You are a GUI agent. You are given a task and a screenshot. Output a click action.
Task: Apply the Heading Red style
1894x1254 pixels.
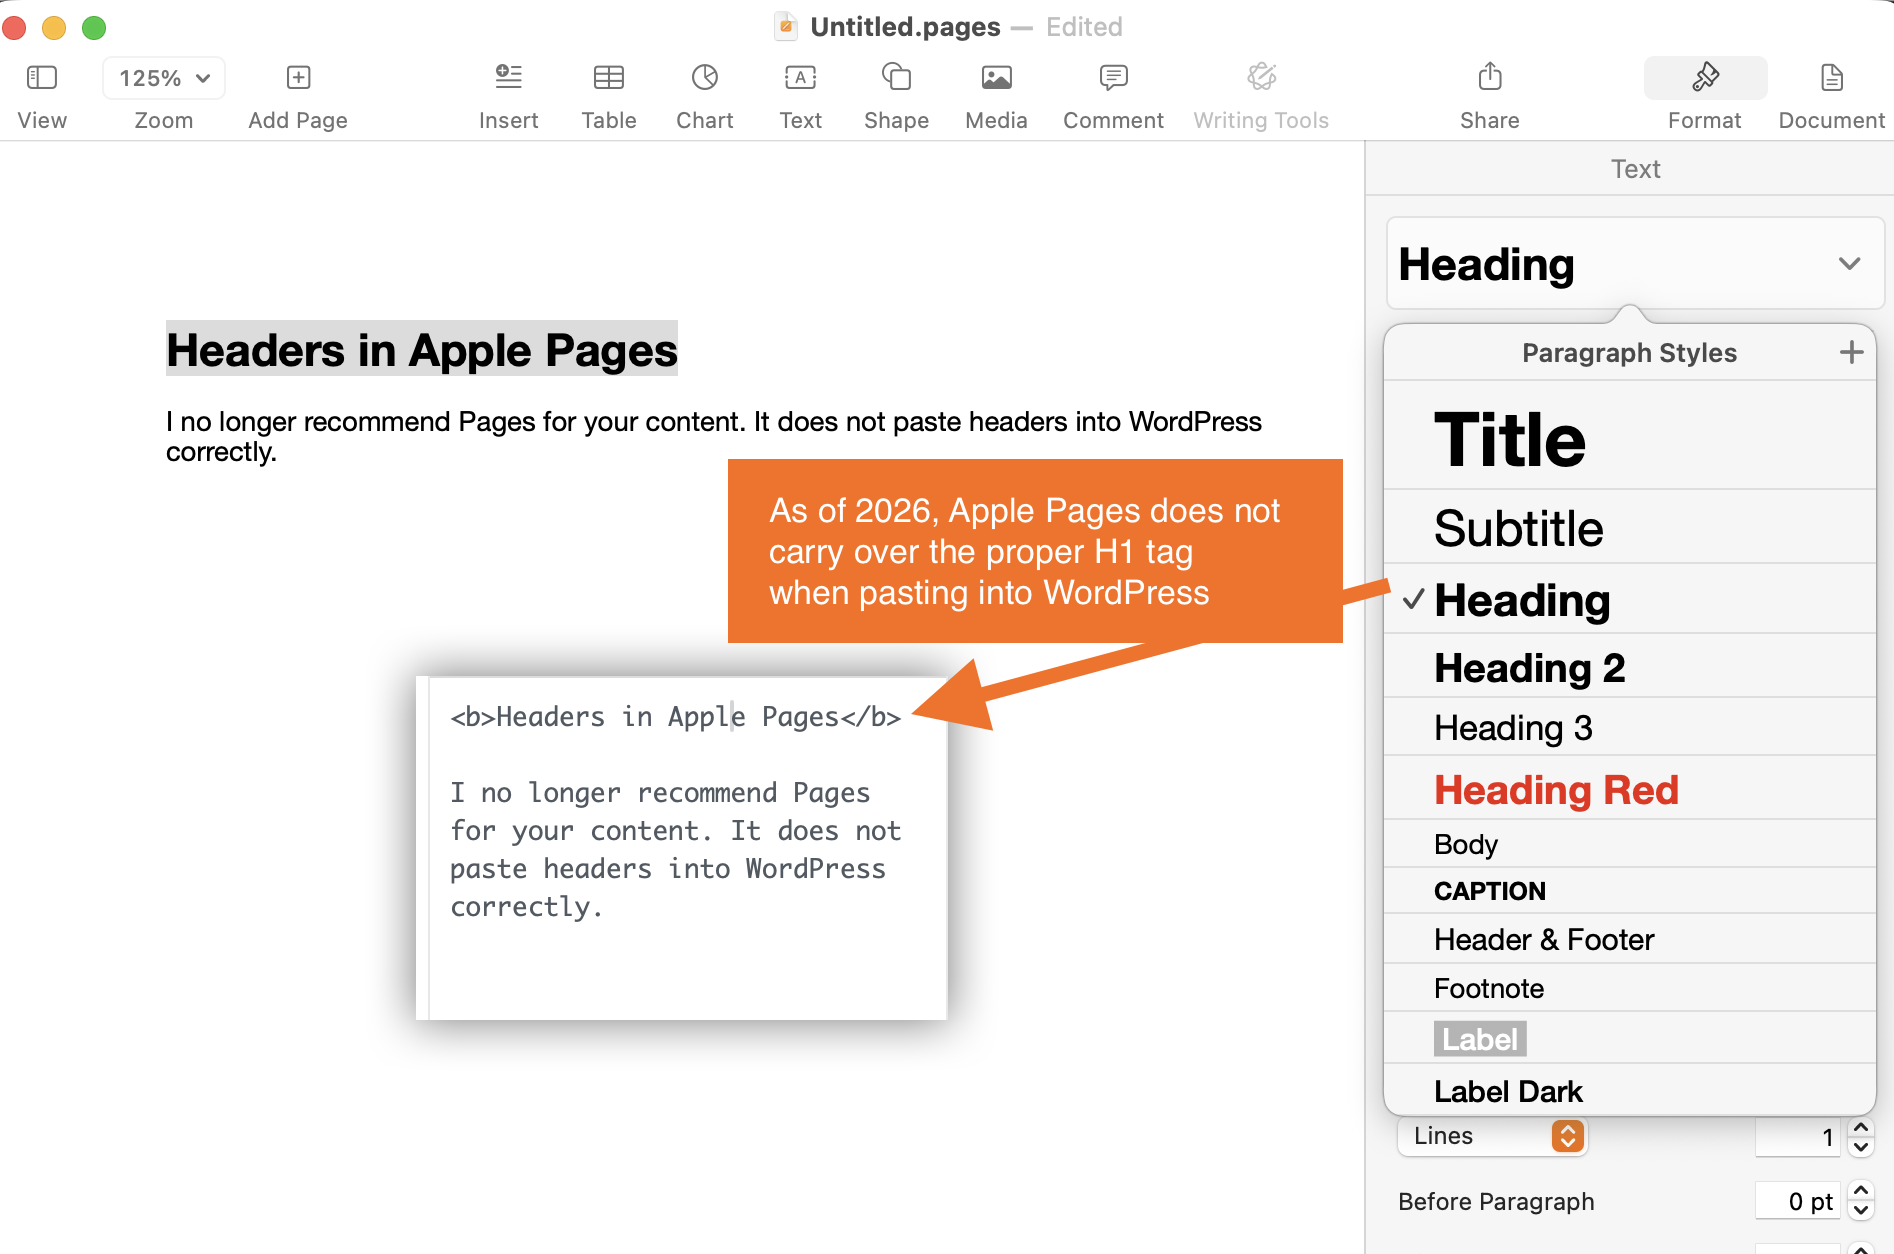[x=1629, y=790]
